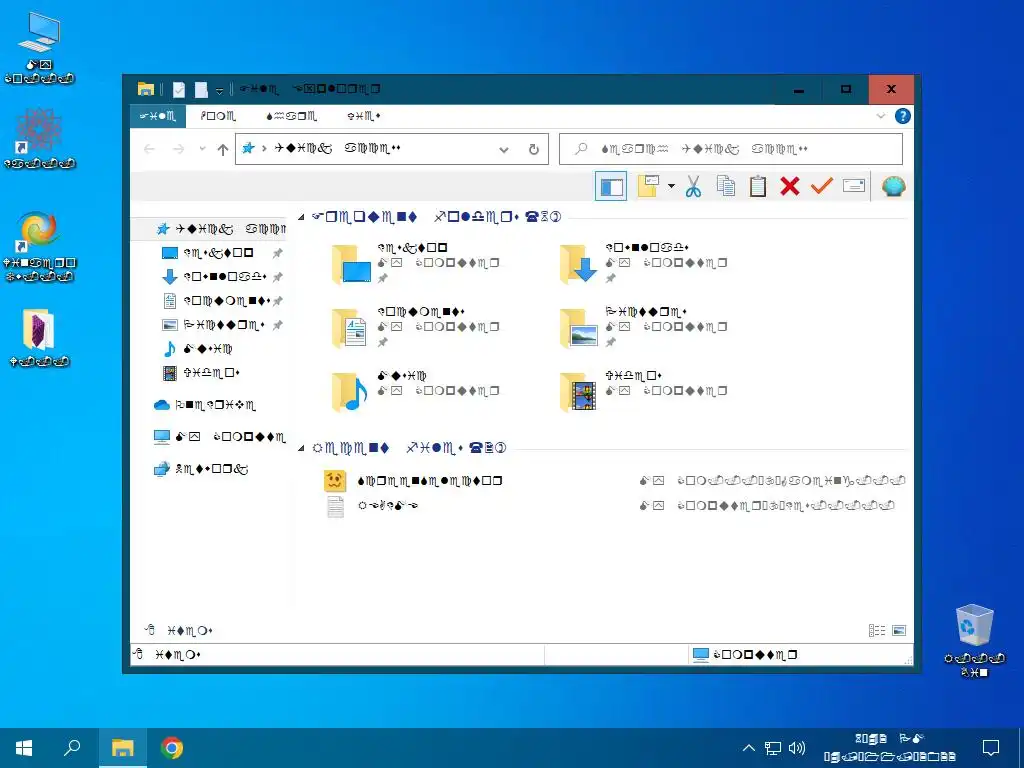Unpin Downloads using its pin in the navigation pane
Screen dimensions: 1024x768
(x=278, y=277)
